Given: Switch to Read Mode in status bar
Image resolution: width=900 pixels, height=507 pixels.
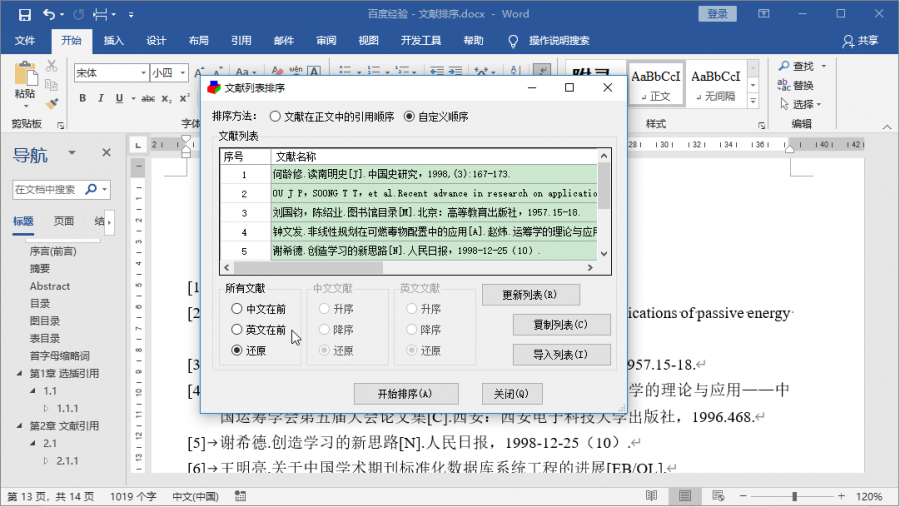Looking at the screenshot, I should pos(651,496).
